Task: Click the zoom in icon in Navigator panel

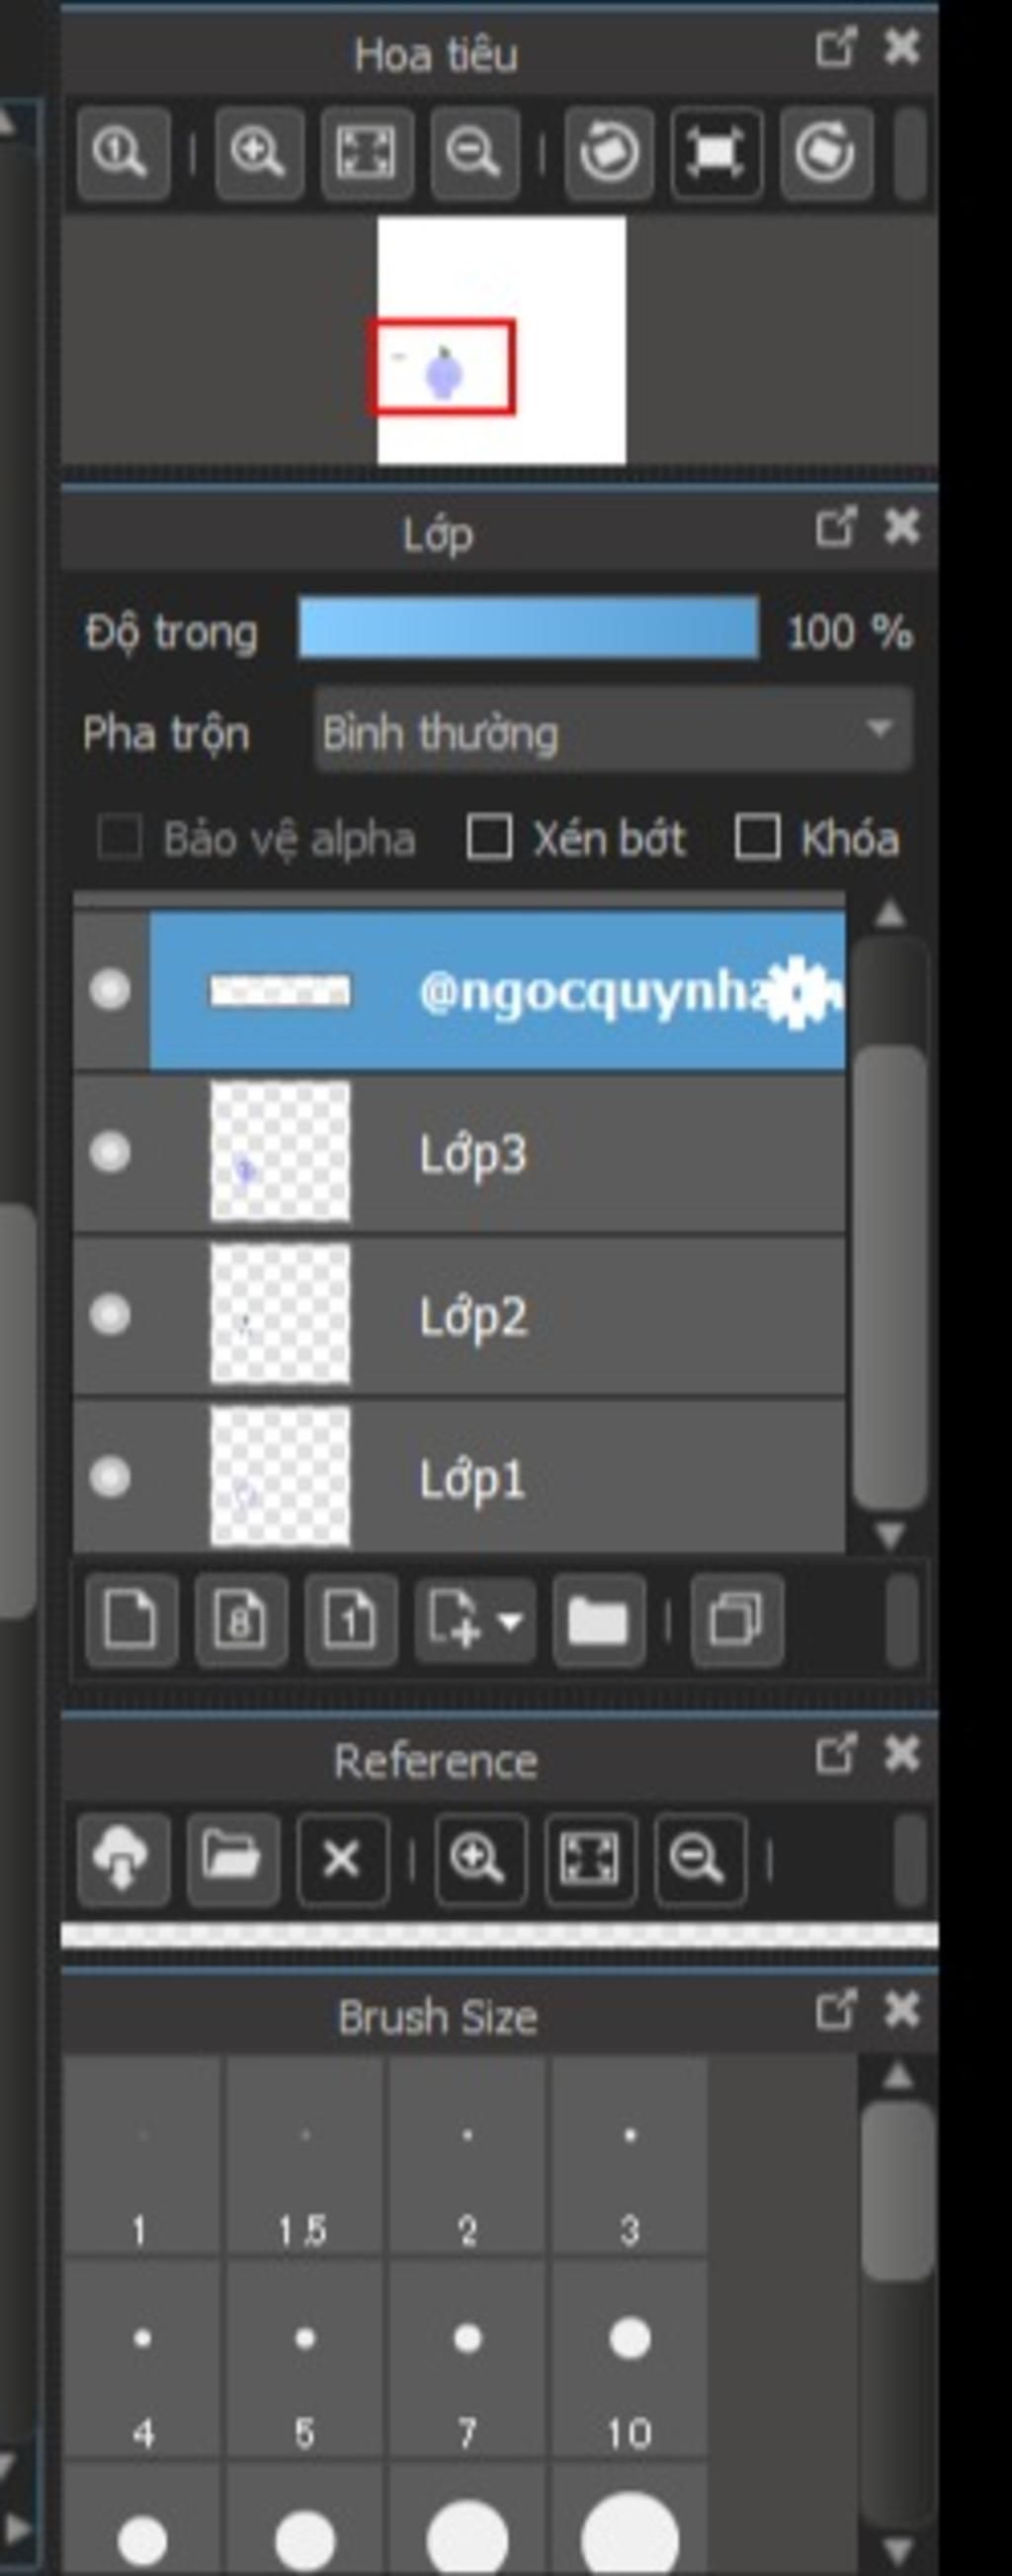Action: [258, 153]
